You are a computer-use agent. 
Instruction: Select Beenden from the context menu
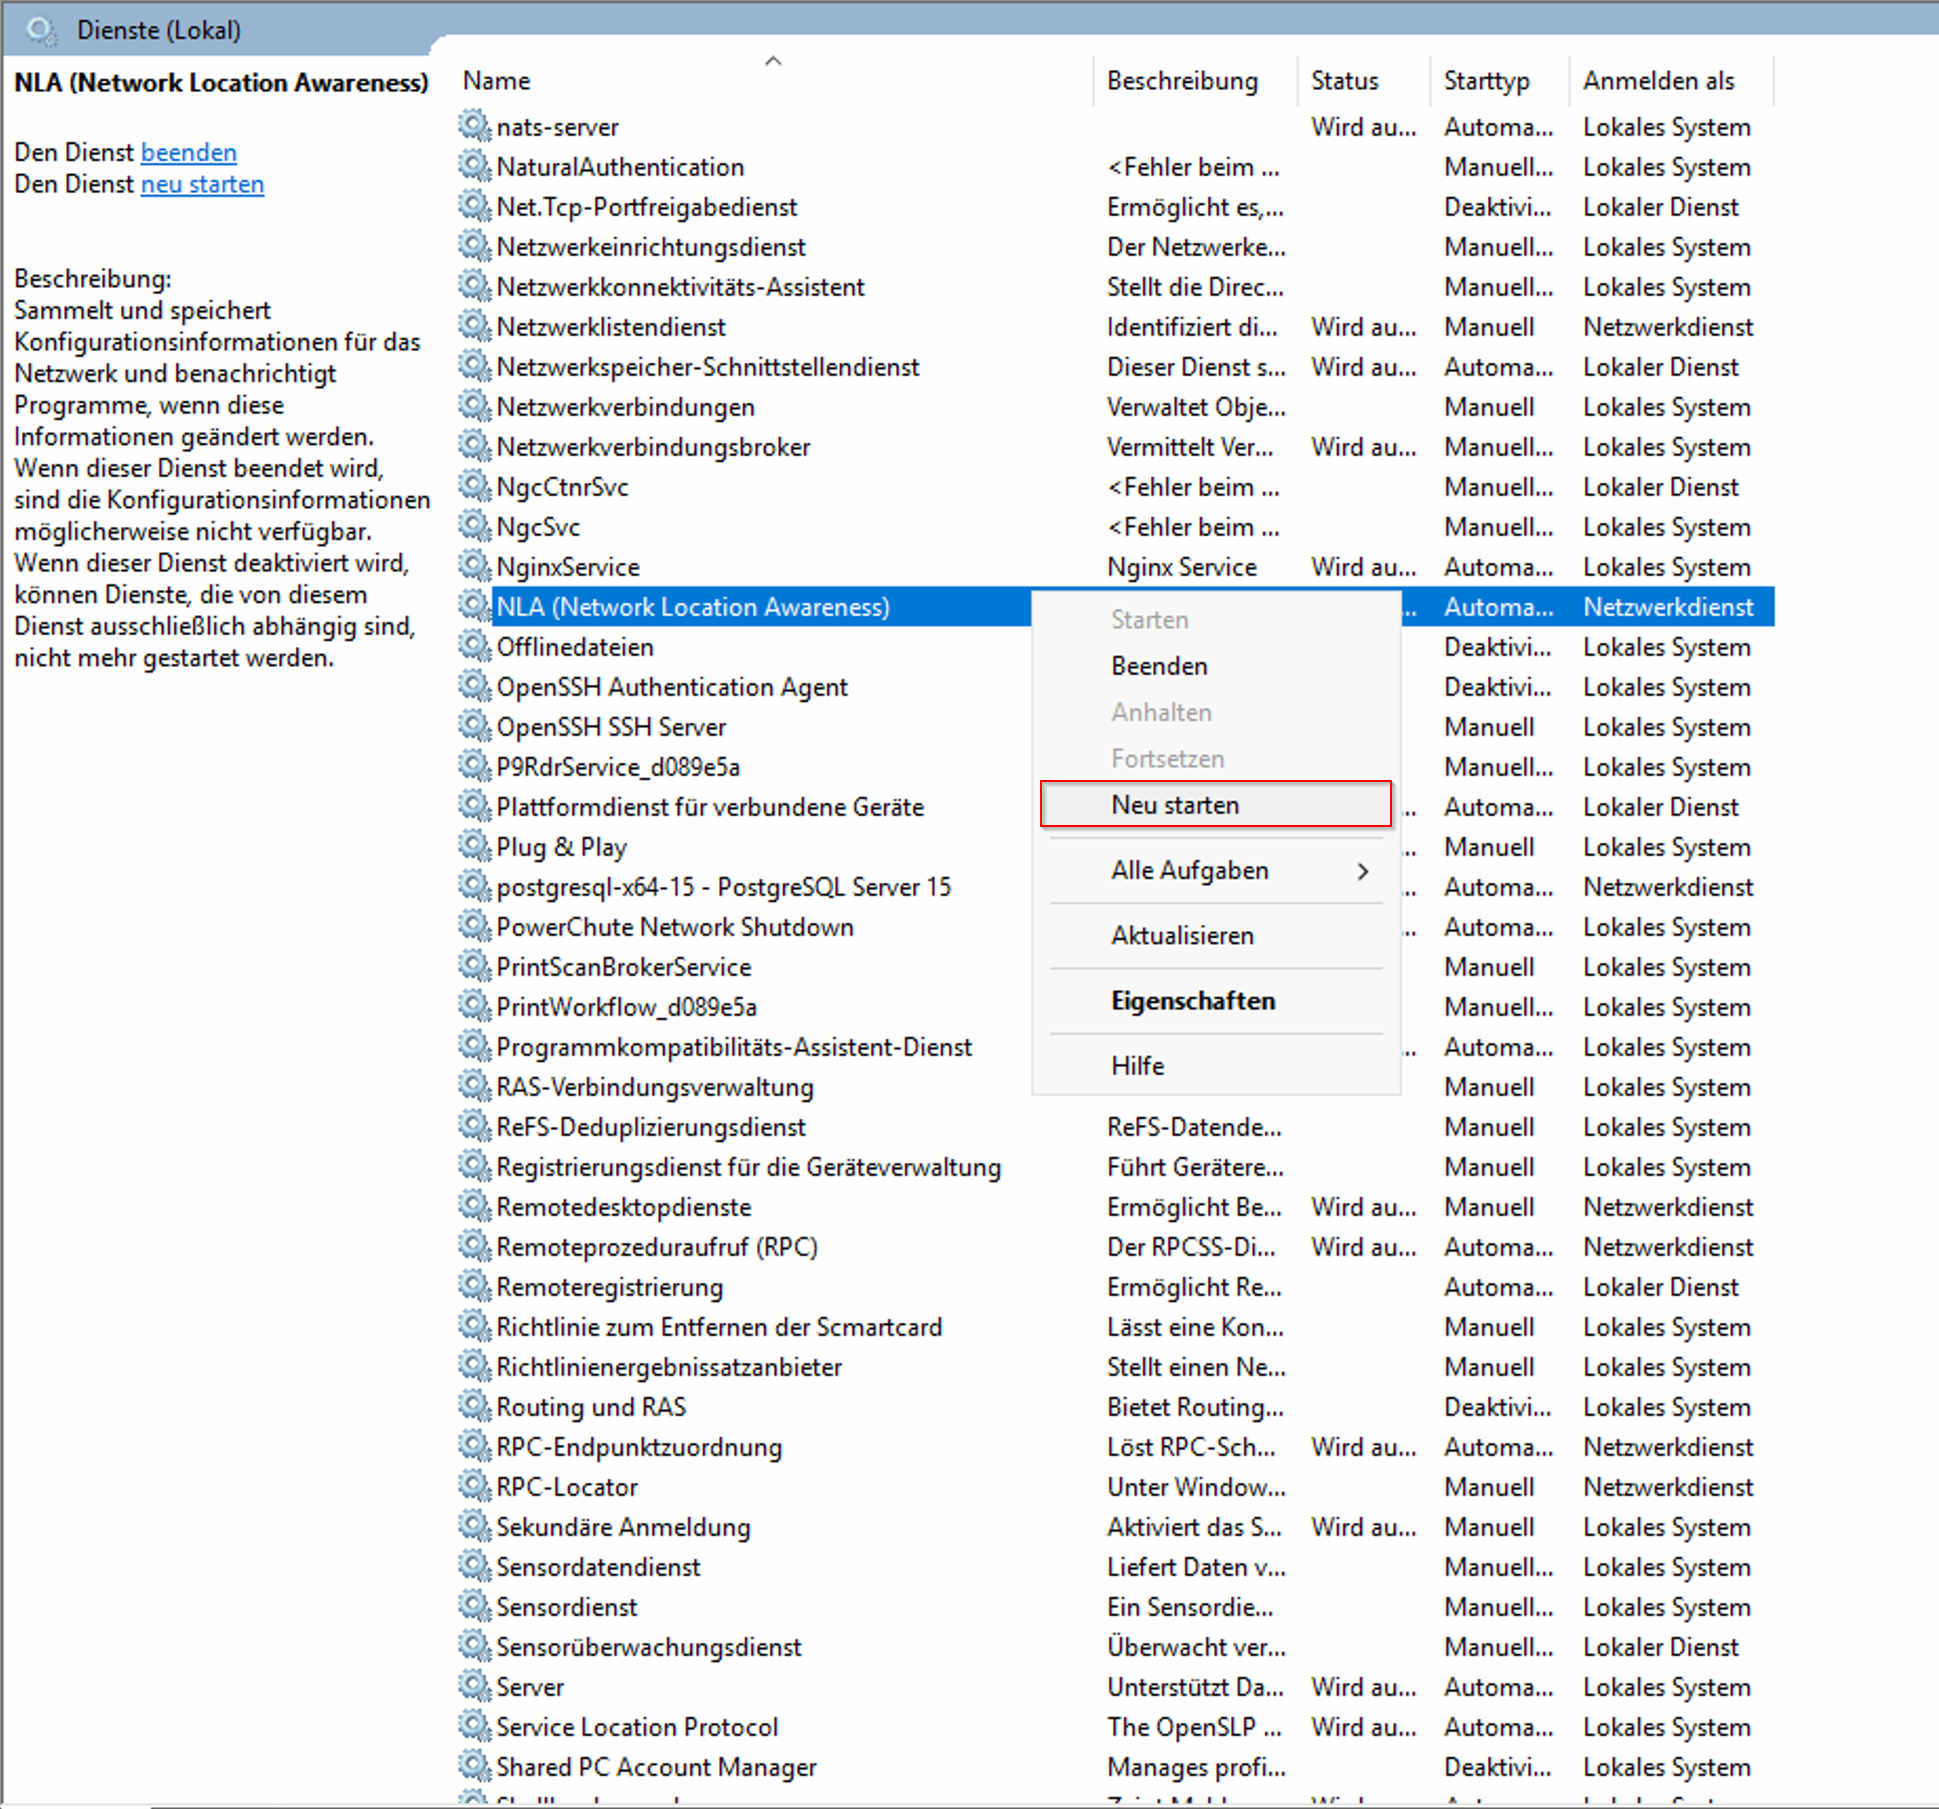point(1159,666)
